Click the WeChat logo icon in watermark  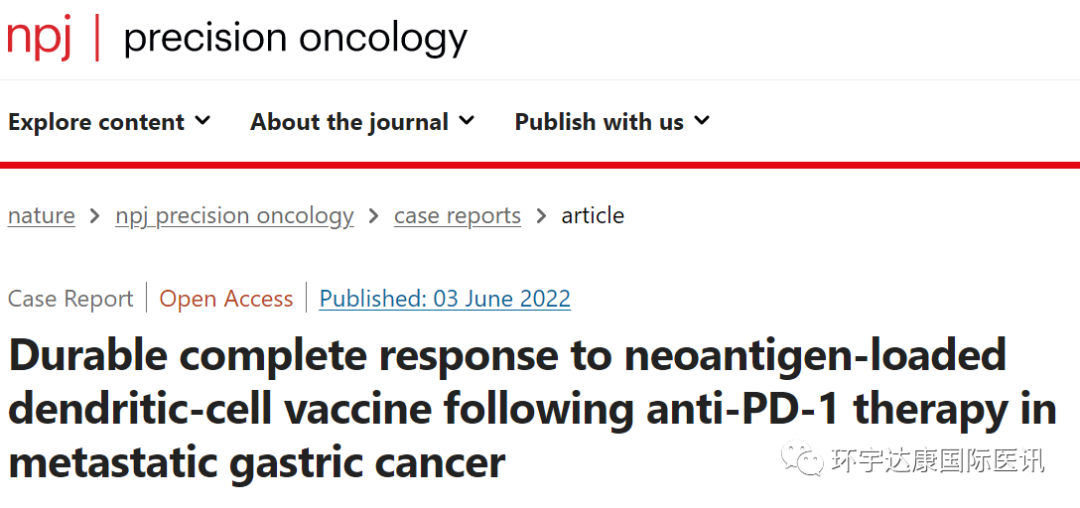point(804,459)
